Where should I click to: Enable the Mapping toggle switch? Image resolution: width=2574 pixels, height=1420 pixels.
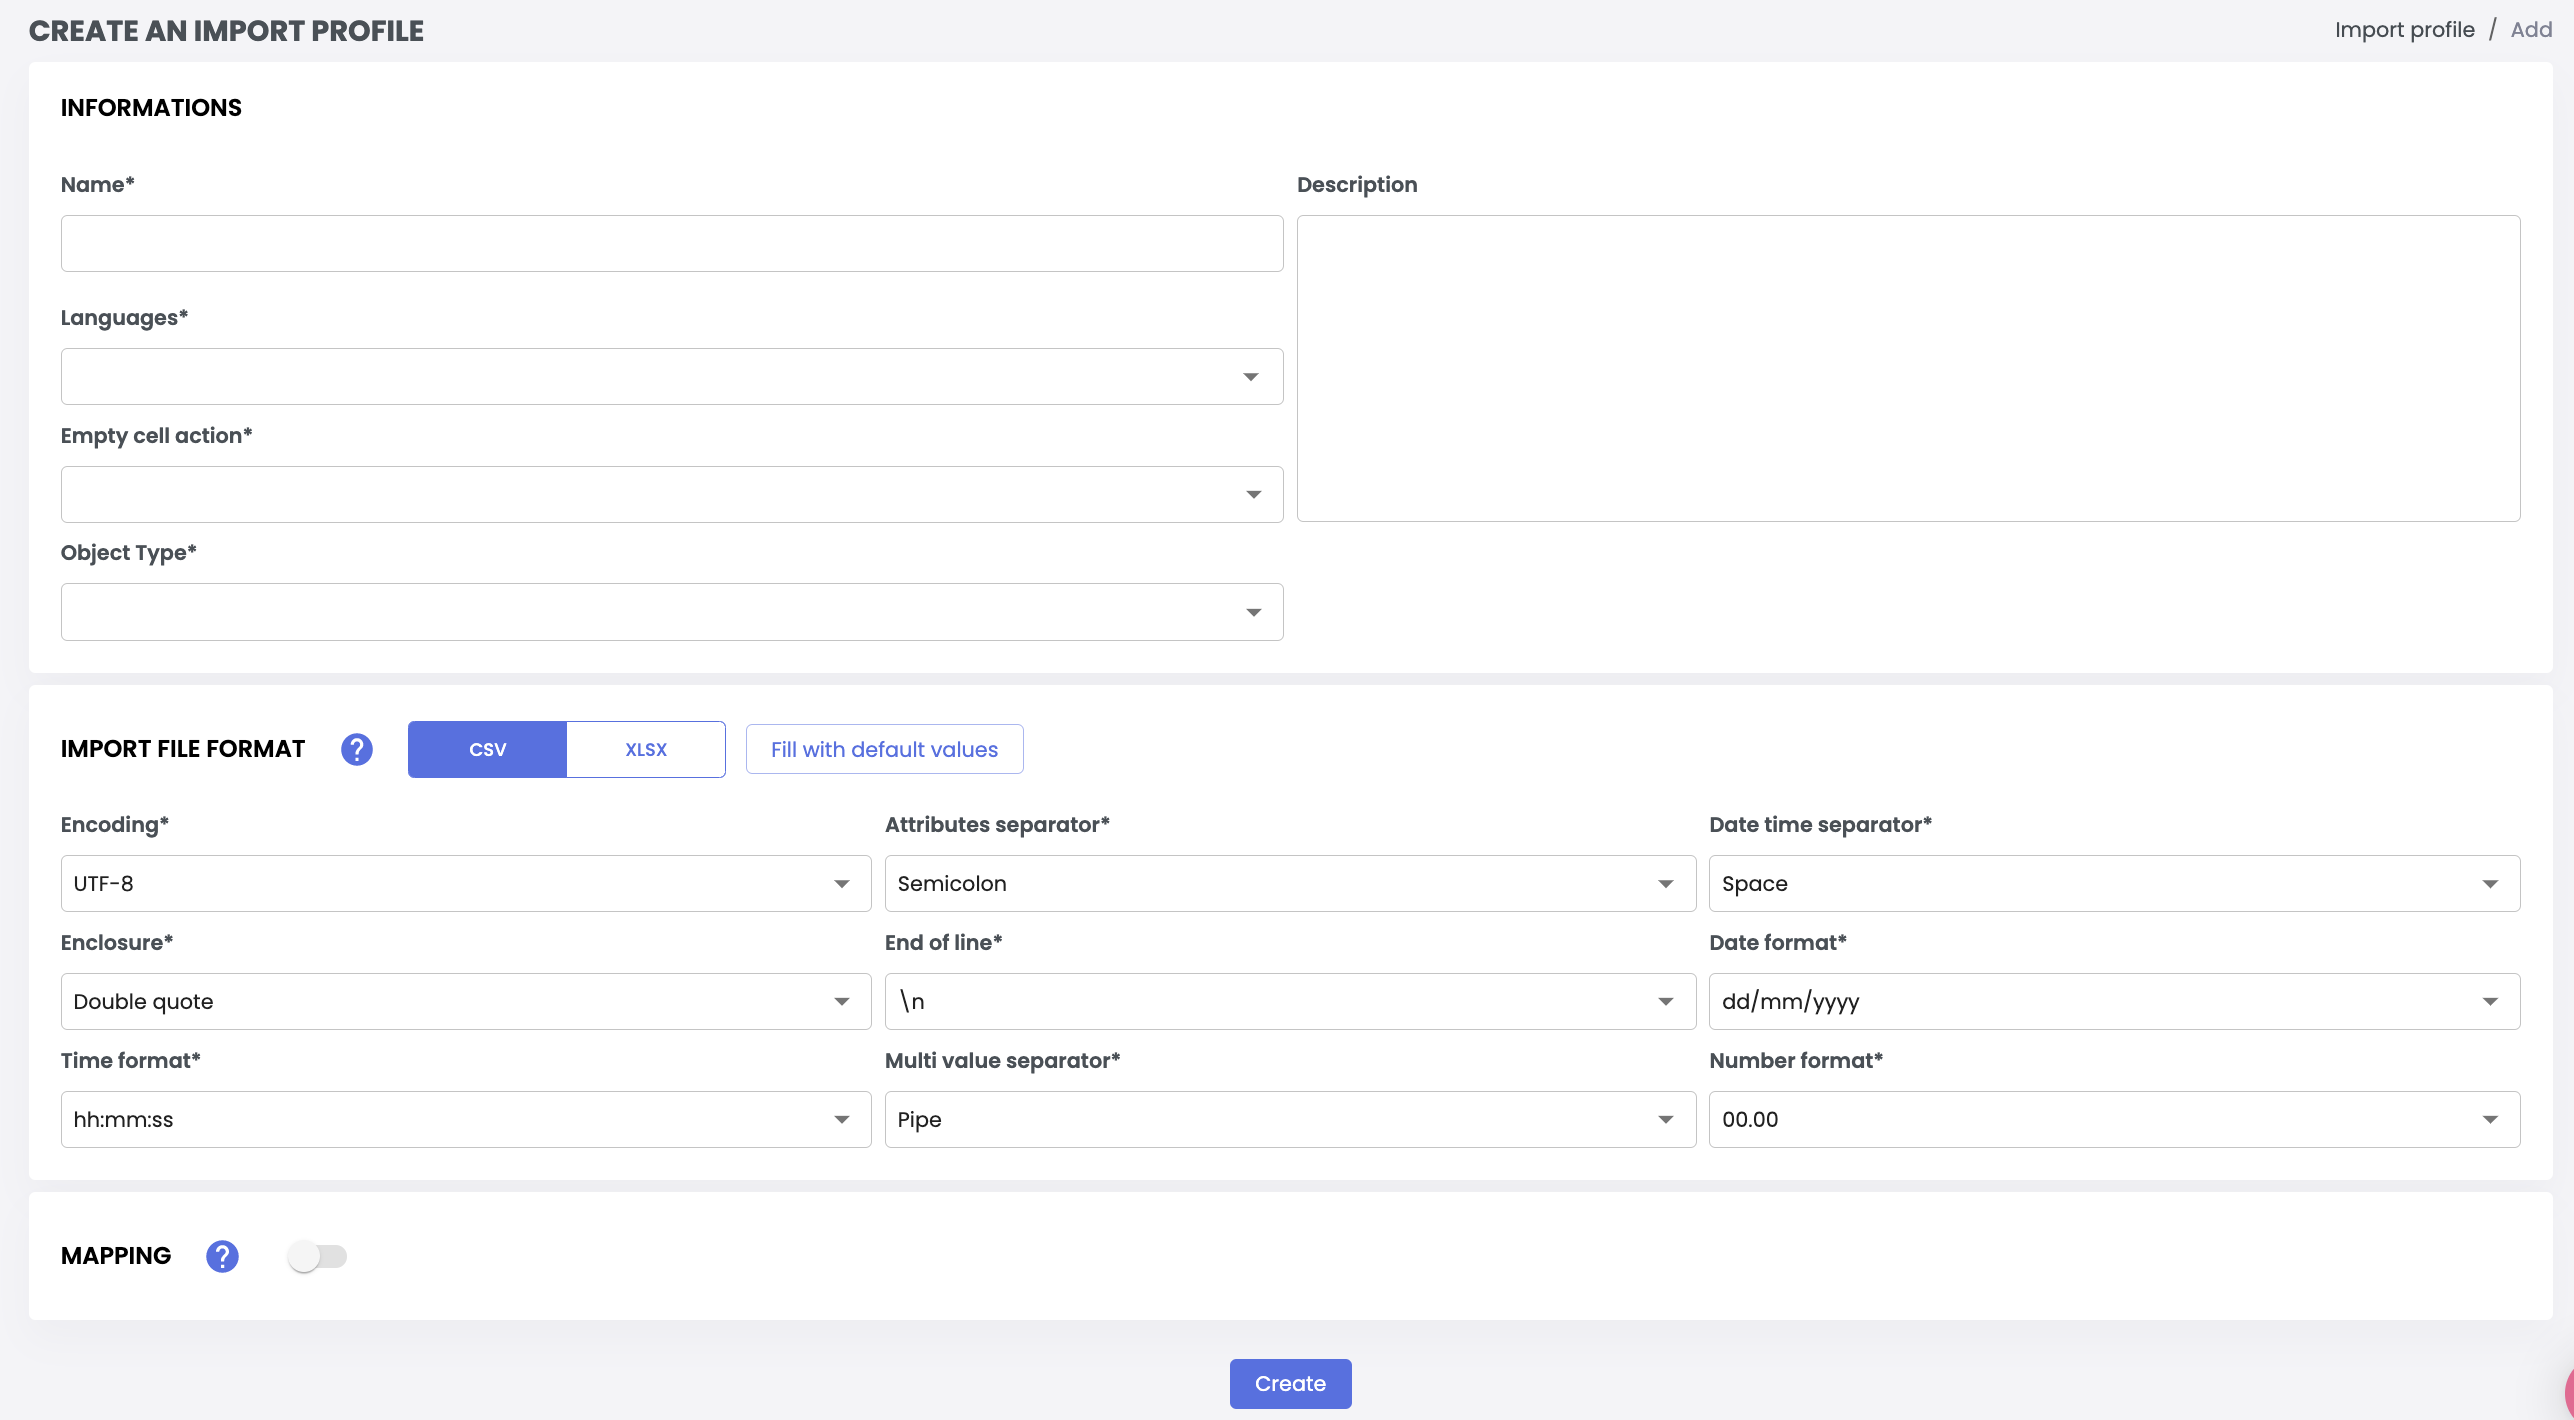(x=317, y=1256)
